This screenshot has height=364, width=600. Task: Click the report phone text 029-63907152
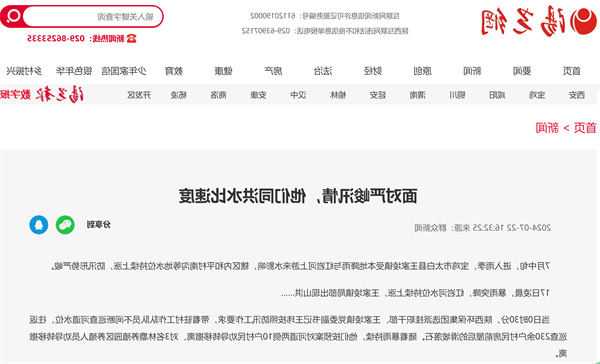pyautogui.click(x=266, y=31)
